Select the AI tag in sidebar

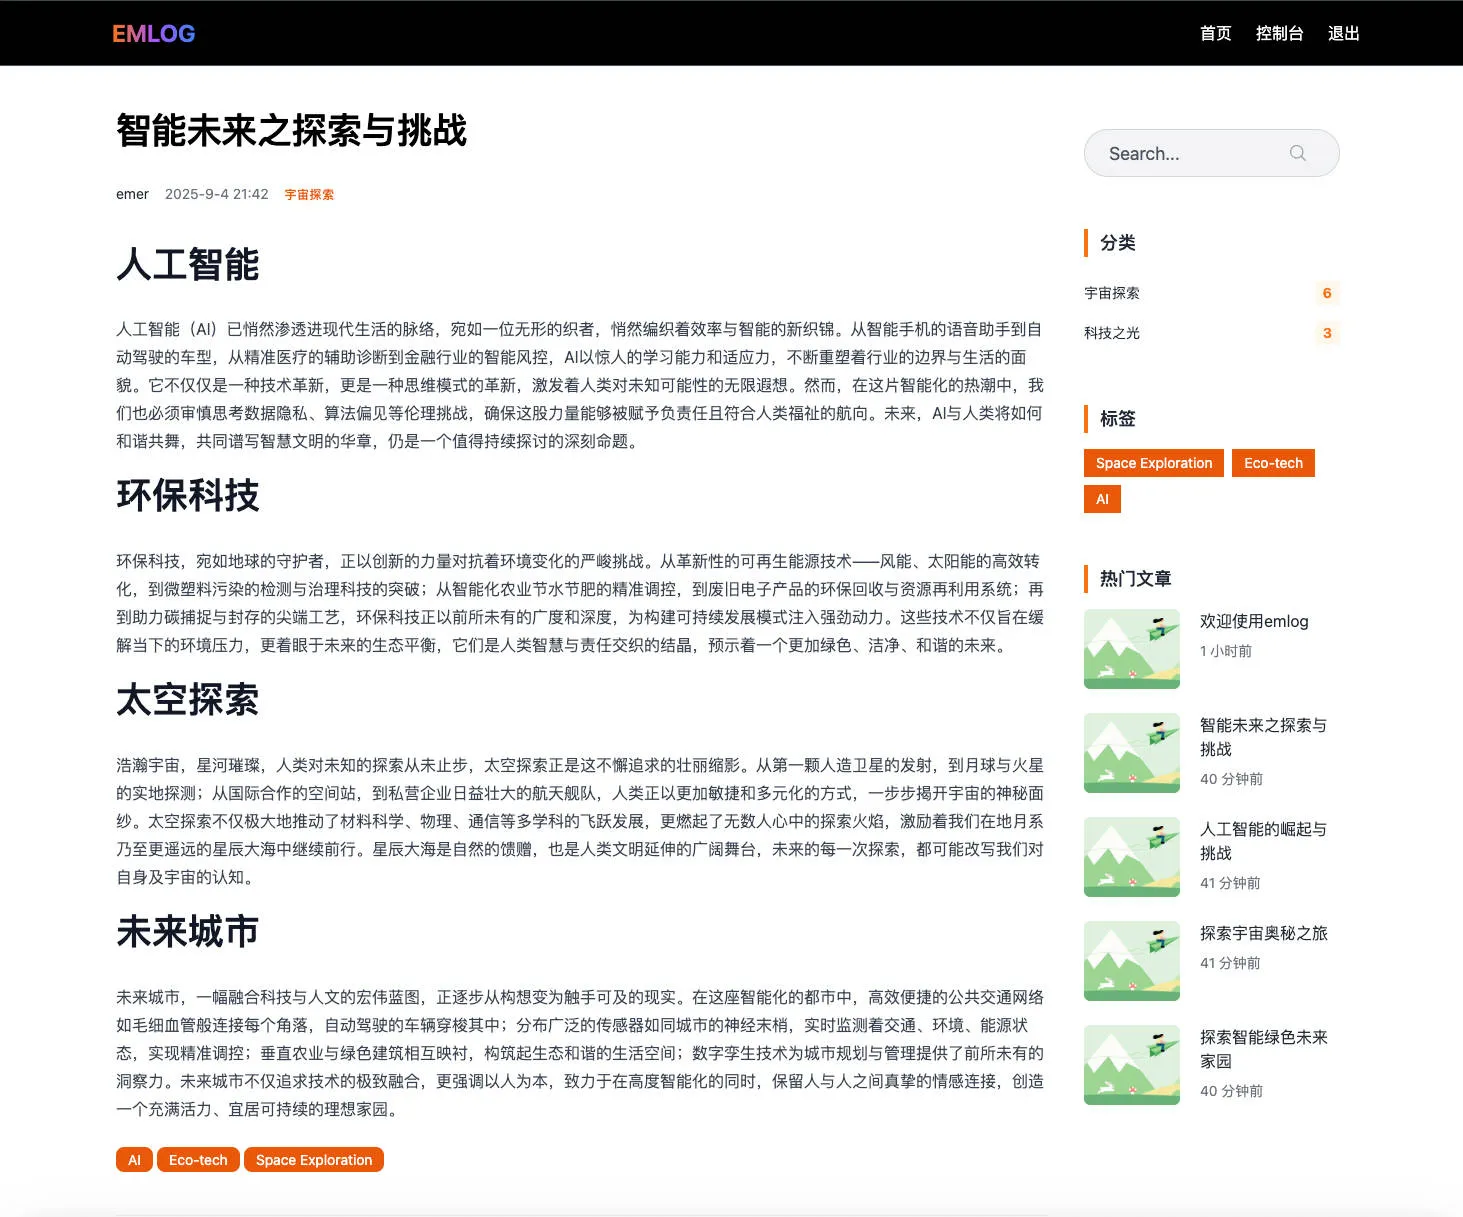[x=1102, y=499]
